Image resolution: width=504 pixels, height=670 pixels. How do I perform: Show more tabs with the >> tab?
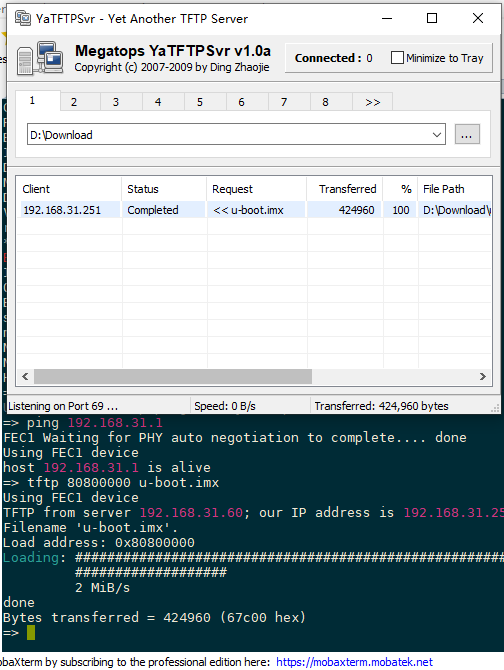(372, 102)
